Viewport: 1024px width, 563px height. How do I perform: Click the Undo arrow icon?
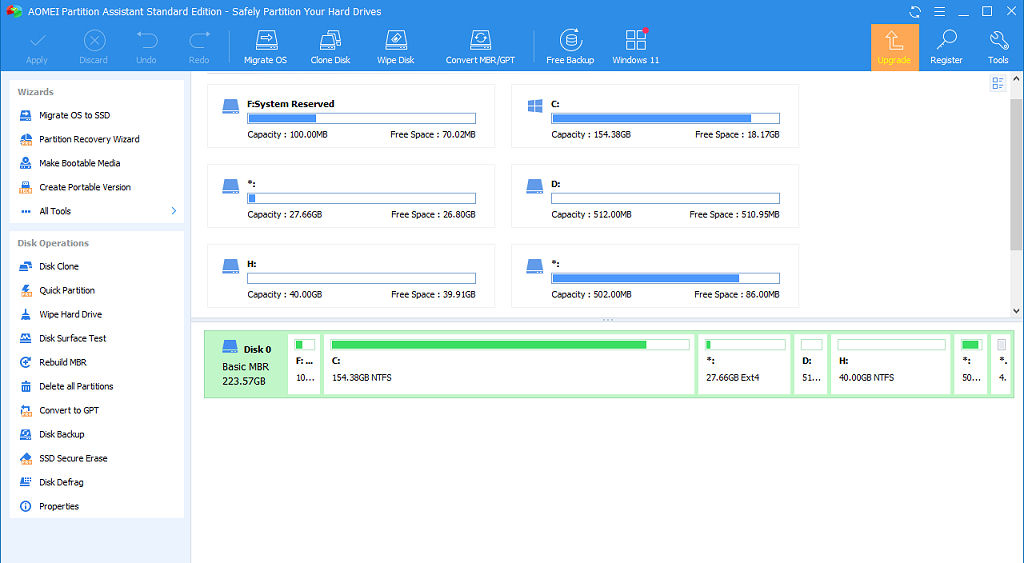[x=146, y=41]
